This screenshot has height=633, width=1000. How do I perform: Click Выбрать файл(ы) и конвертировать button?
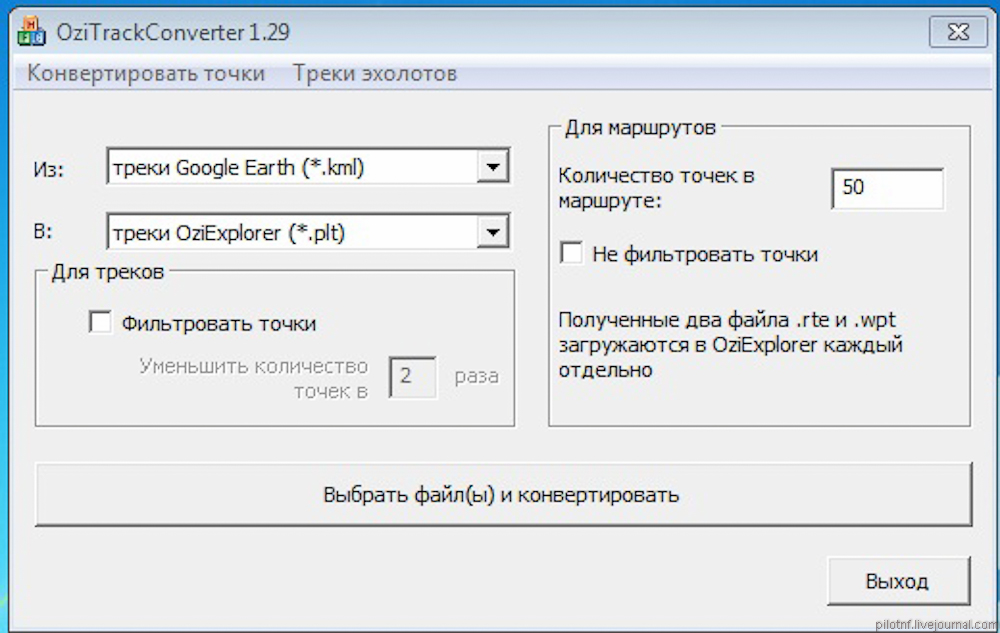point(503,495)
